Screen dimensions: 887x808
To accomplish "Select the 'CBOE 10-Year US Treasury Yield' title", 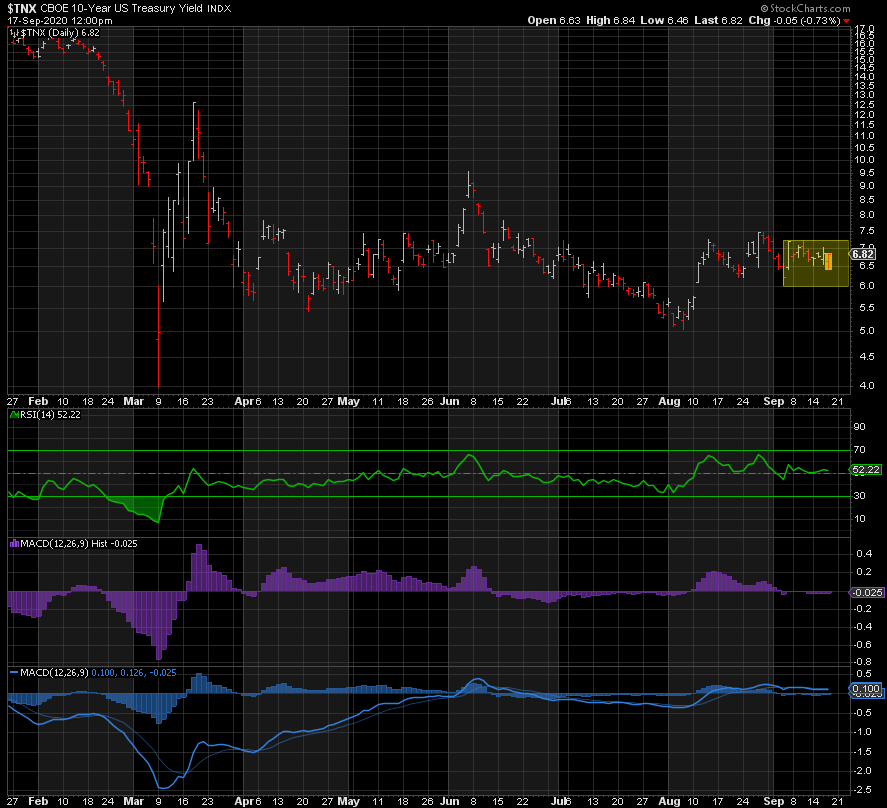I will click(x=122, y=8).
